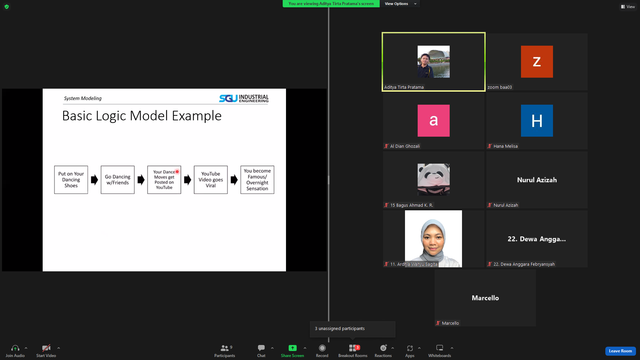Select the zoom baa03 participant tile
This screenshot has width=640, height=360.
pos(537,62)
